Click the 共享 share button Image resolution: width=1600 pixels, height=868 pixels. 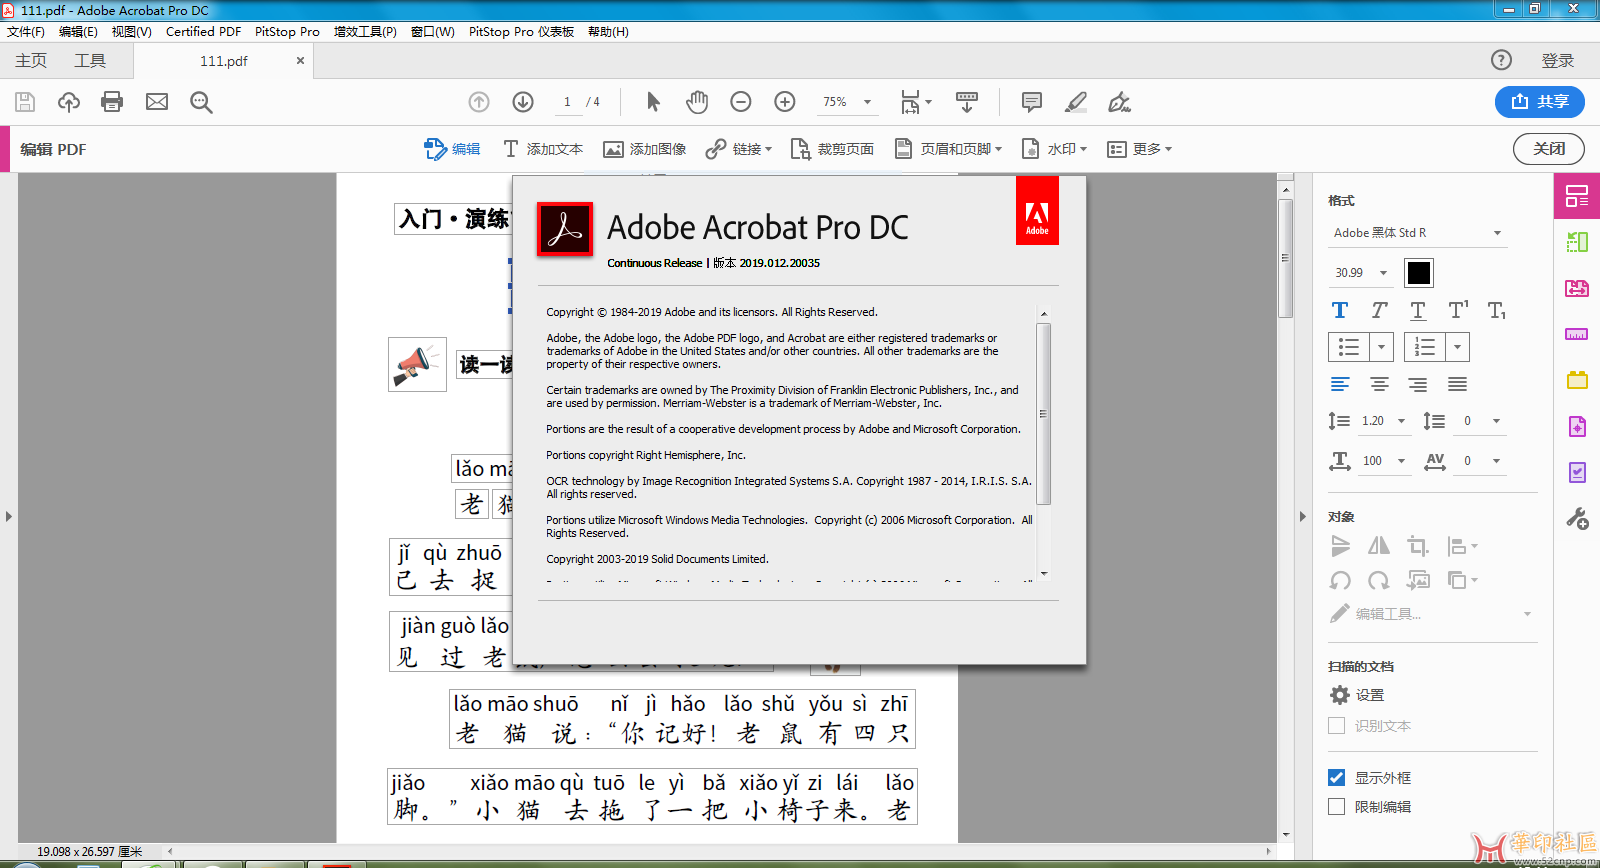[x=1540, y=101]
